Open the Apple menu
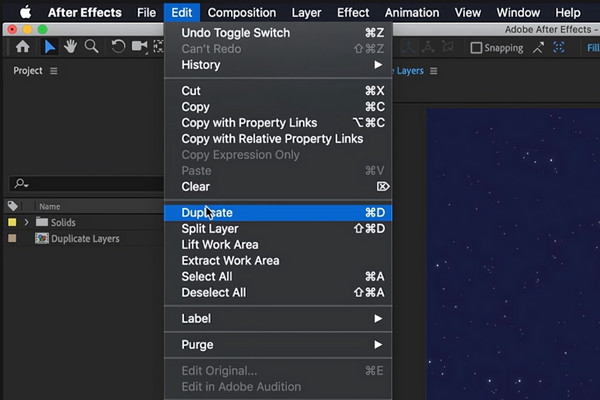The height and width of the screenshot is (400, 600). coord(25,12)
